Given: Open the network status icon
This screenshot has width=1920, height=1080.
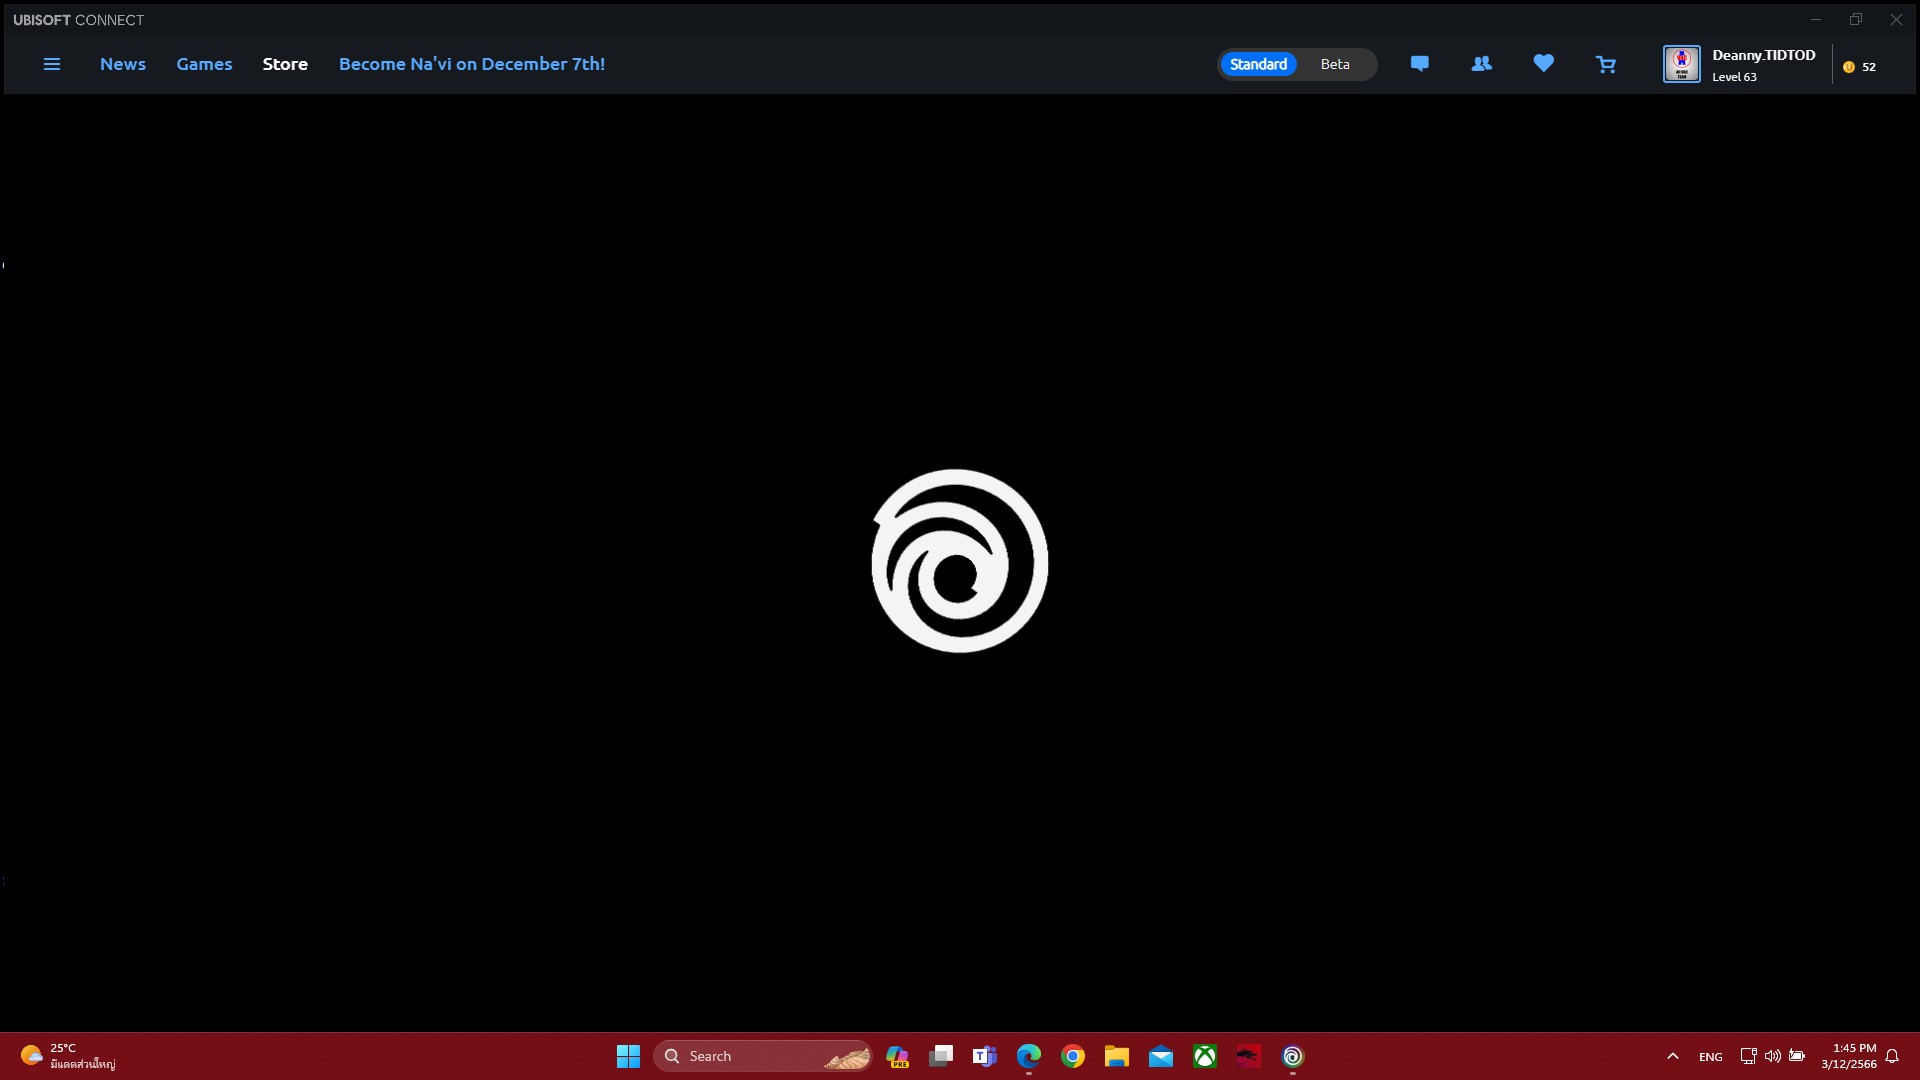Looking at the screenshot, I should point(1748,1056).
